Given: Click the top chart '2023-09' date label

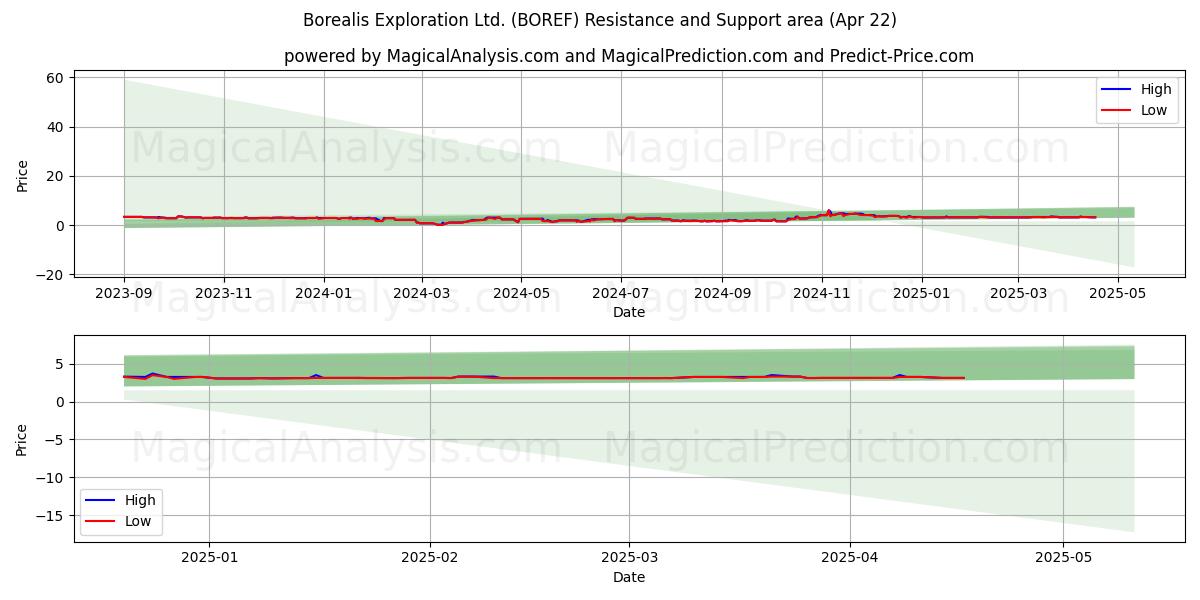Looking at the screenshot, I should pos(124,295).
